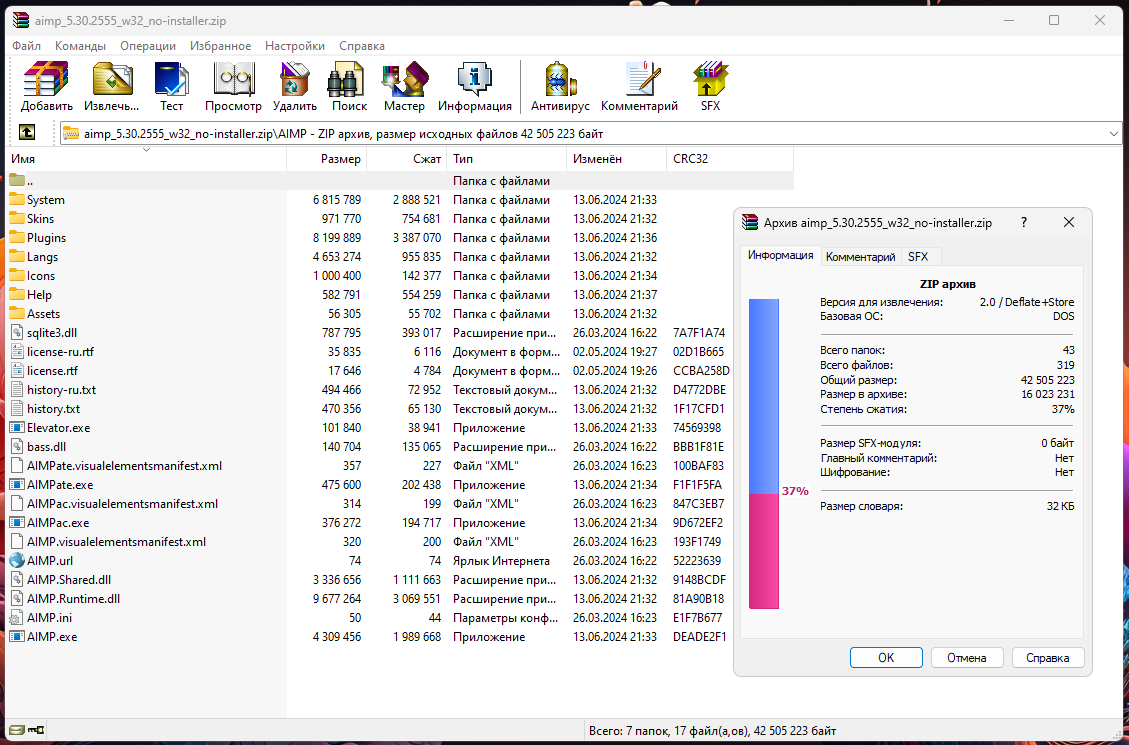Screen dimensions: 1129x745
Task: Switch to the Комментарий tab in the dialog
Action: 860,256
